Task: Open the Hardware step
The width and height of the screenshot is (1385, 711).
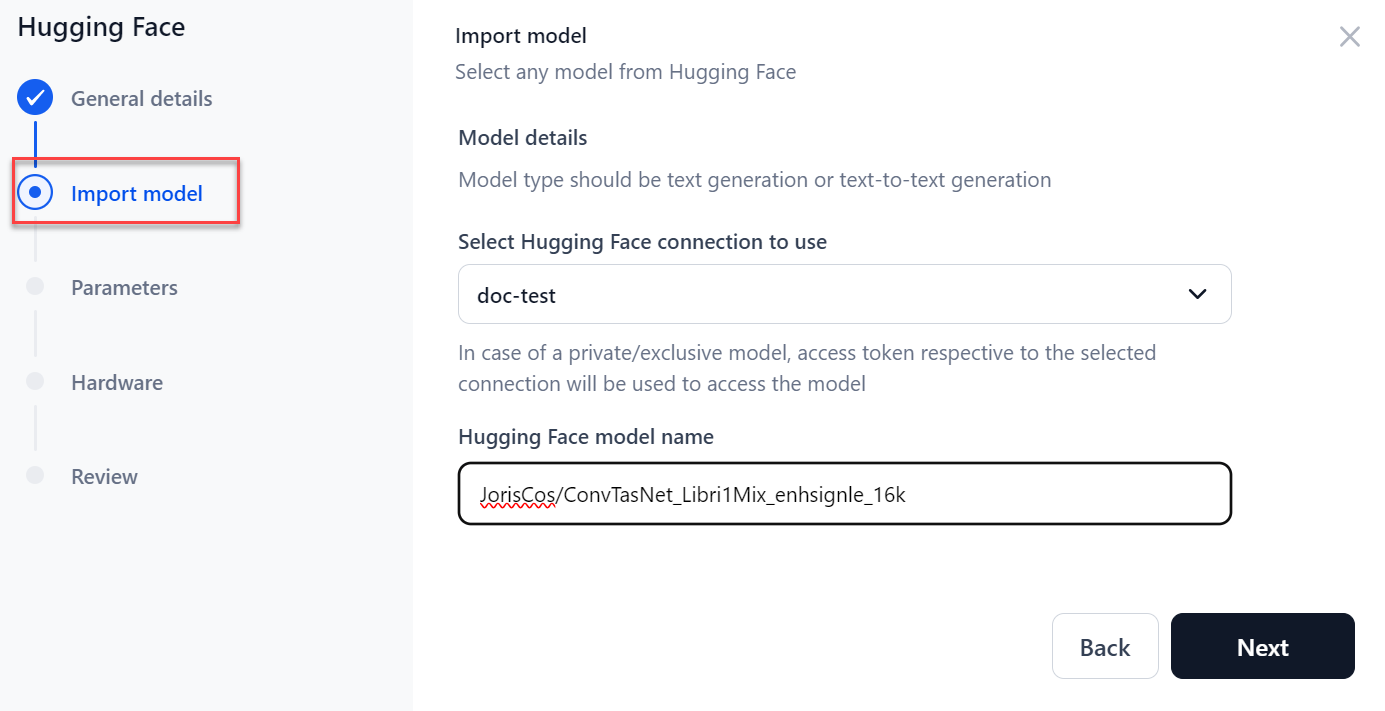Action: click(x=117, y=382)
